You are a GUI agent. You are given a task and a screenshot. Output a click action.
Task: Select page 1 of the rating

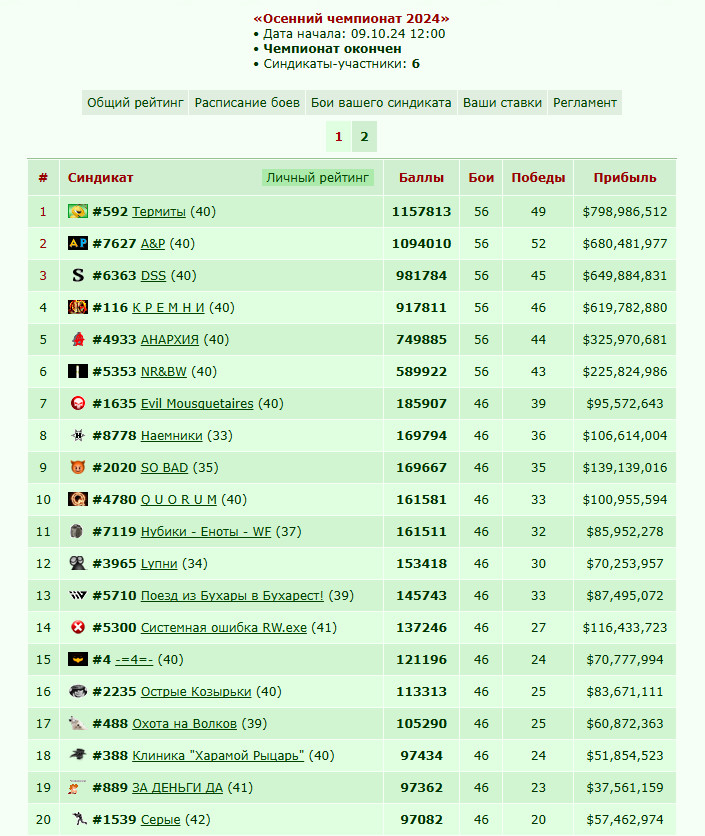(339, 137)
